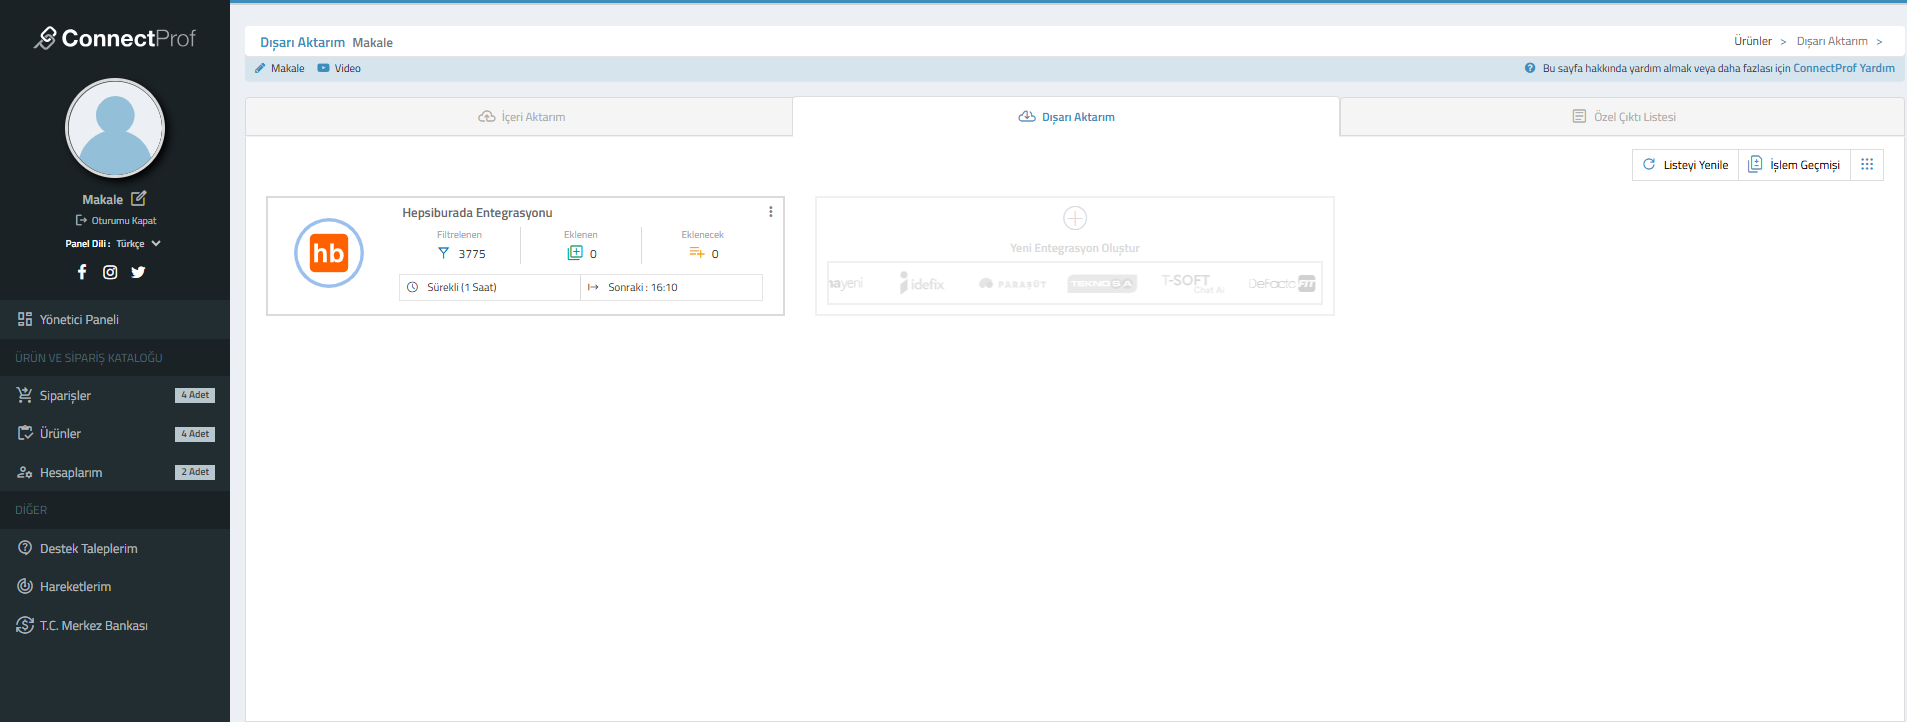Screen dimensions: 1907x722
Task: Click the Facebook icon in sidebar
Action: (82, 272)
